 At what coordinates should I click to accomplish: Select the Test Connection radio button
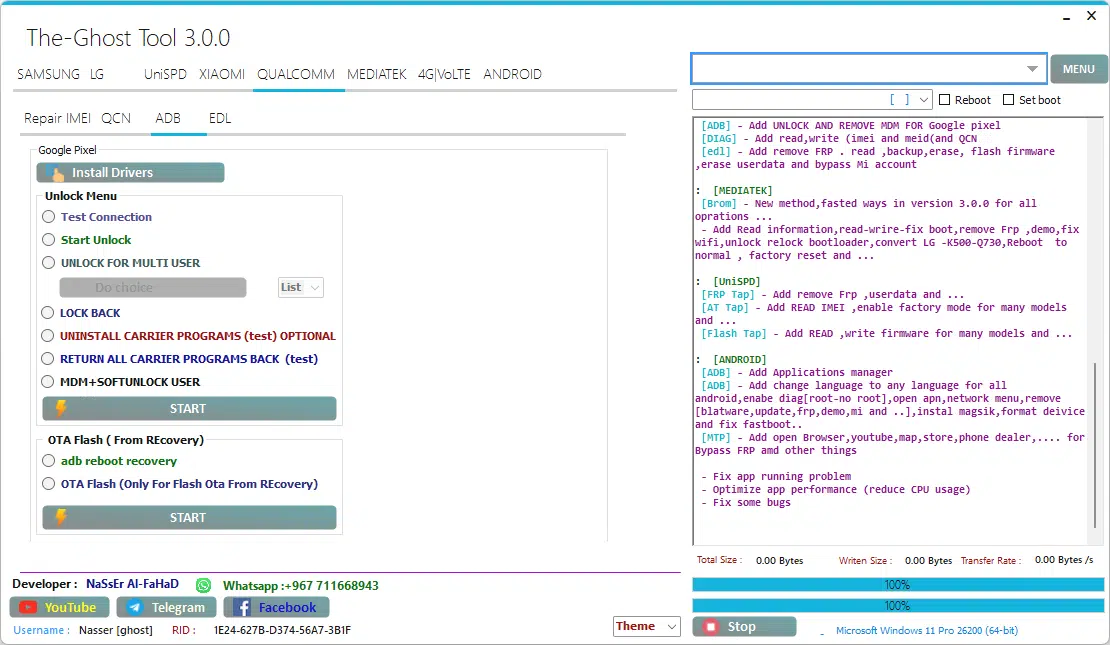point(48,217)
